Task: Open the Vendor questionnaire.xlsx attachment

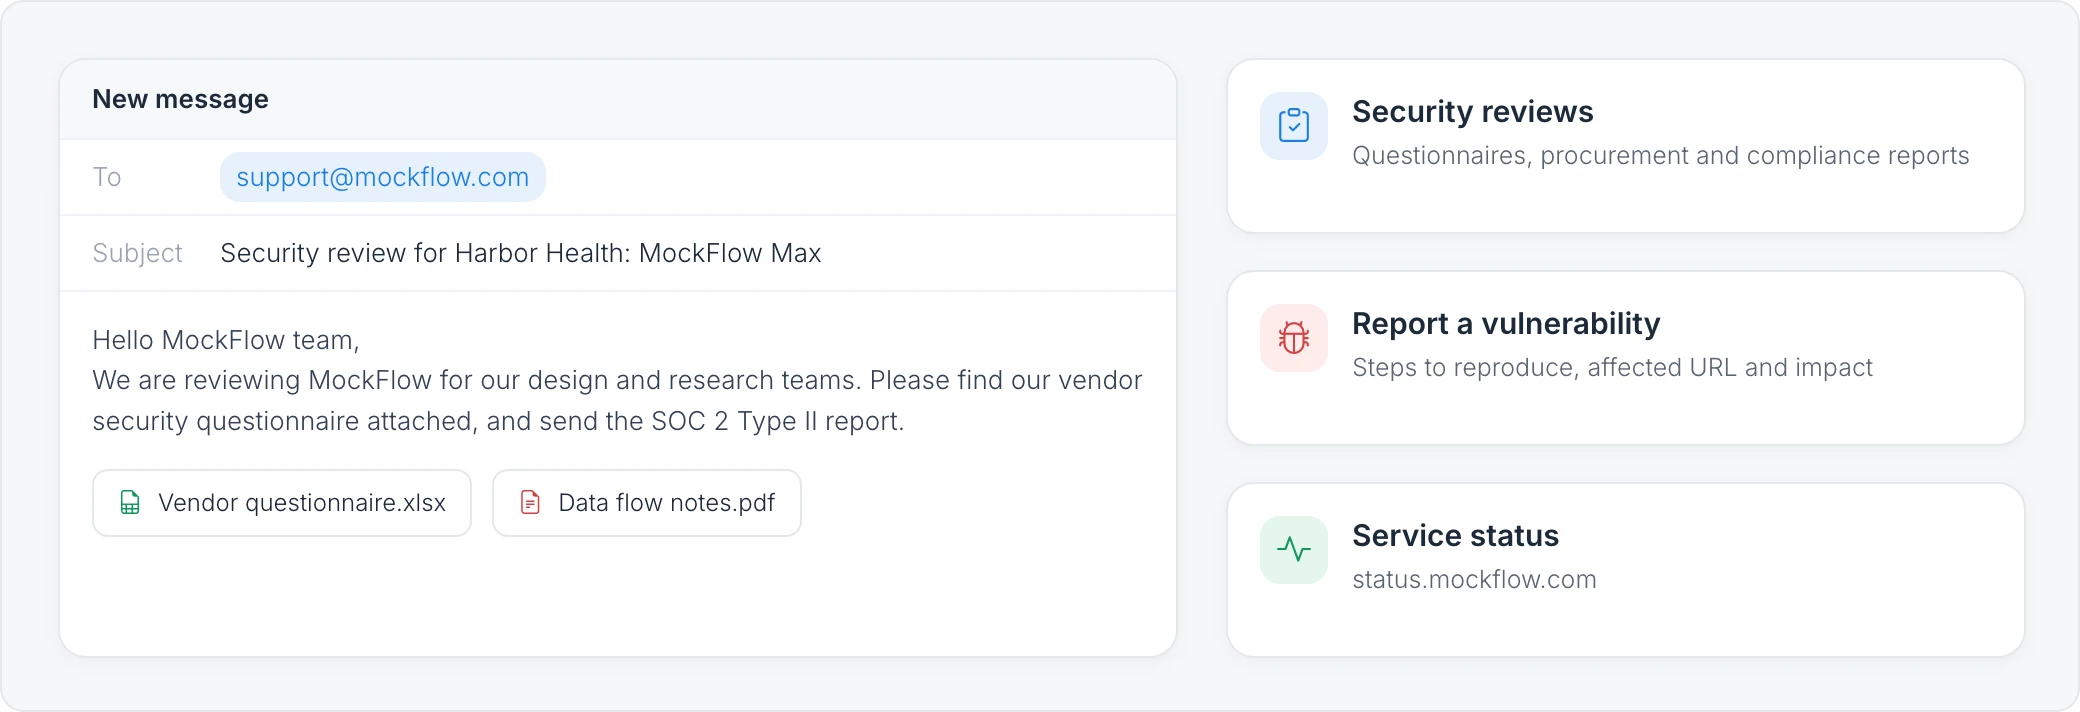Action: click(282, 503)
